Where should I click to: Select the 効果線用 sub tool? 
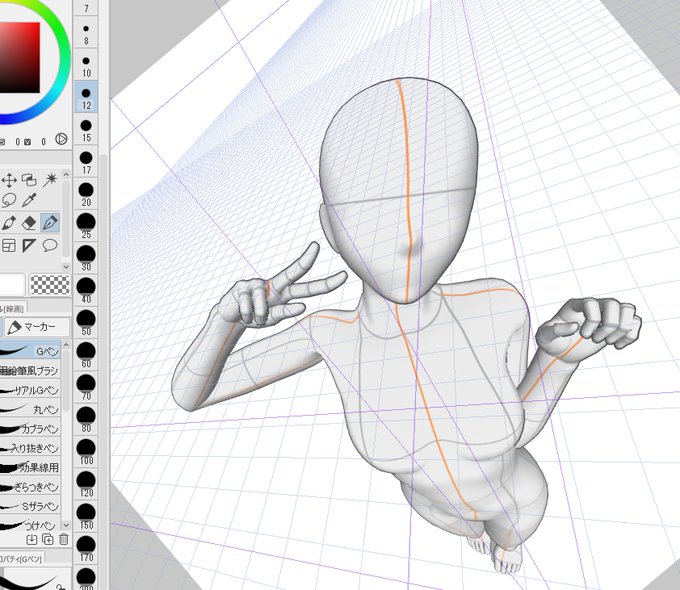pos(30,468)
